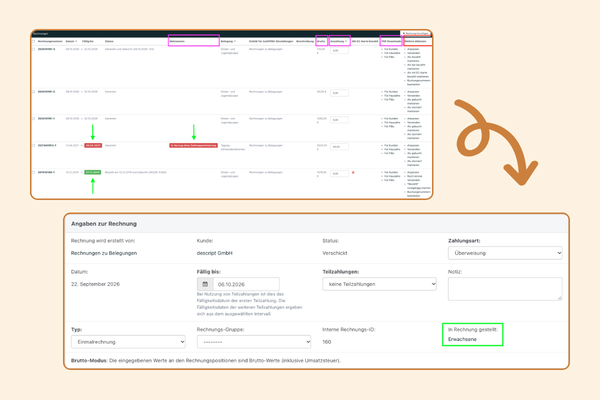This screenshot has width=600, height=400.
Task: Click the green due date badge in last row
Action: point(93,172)
